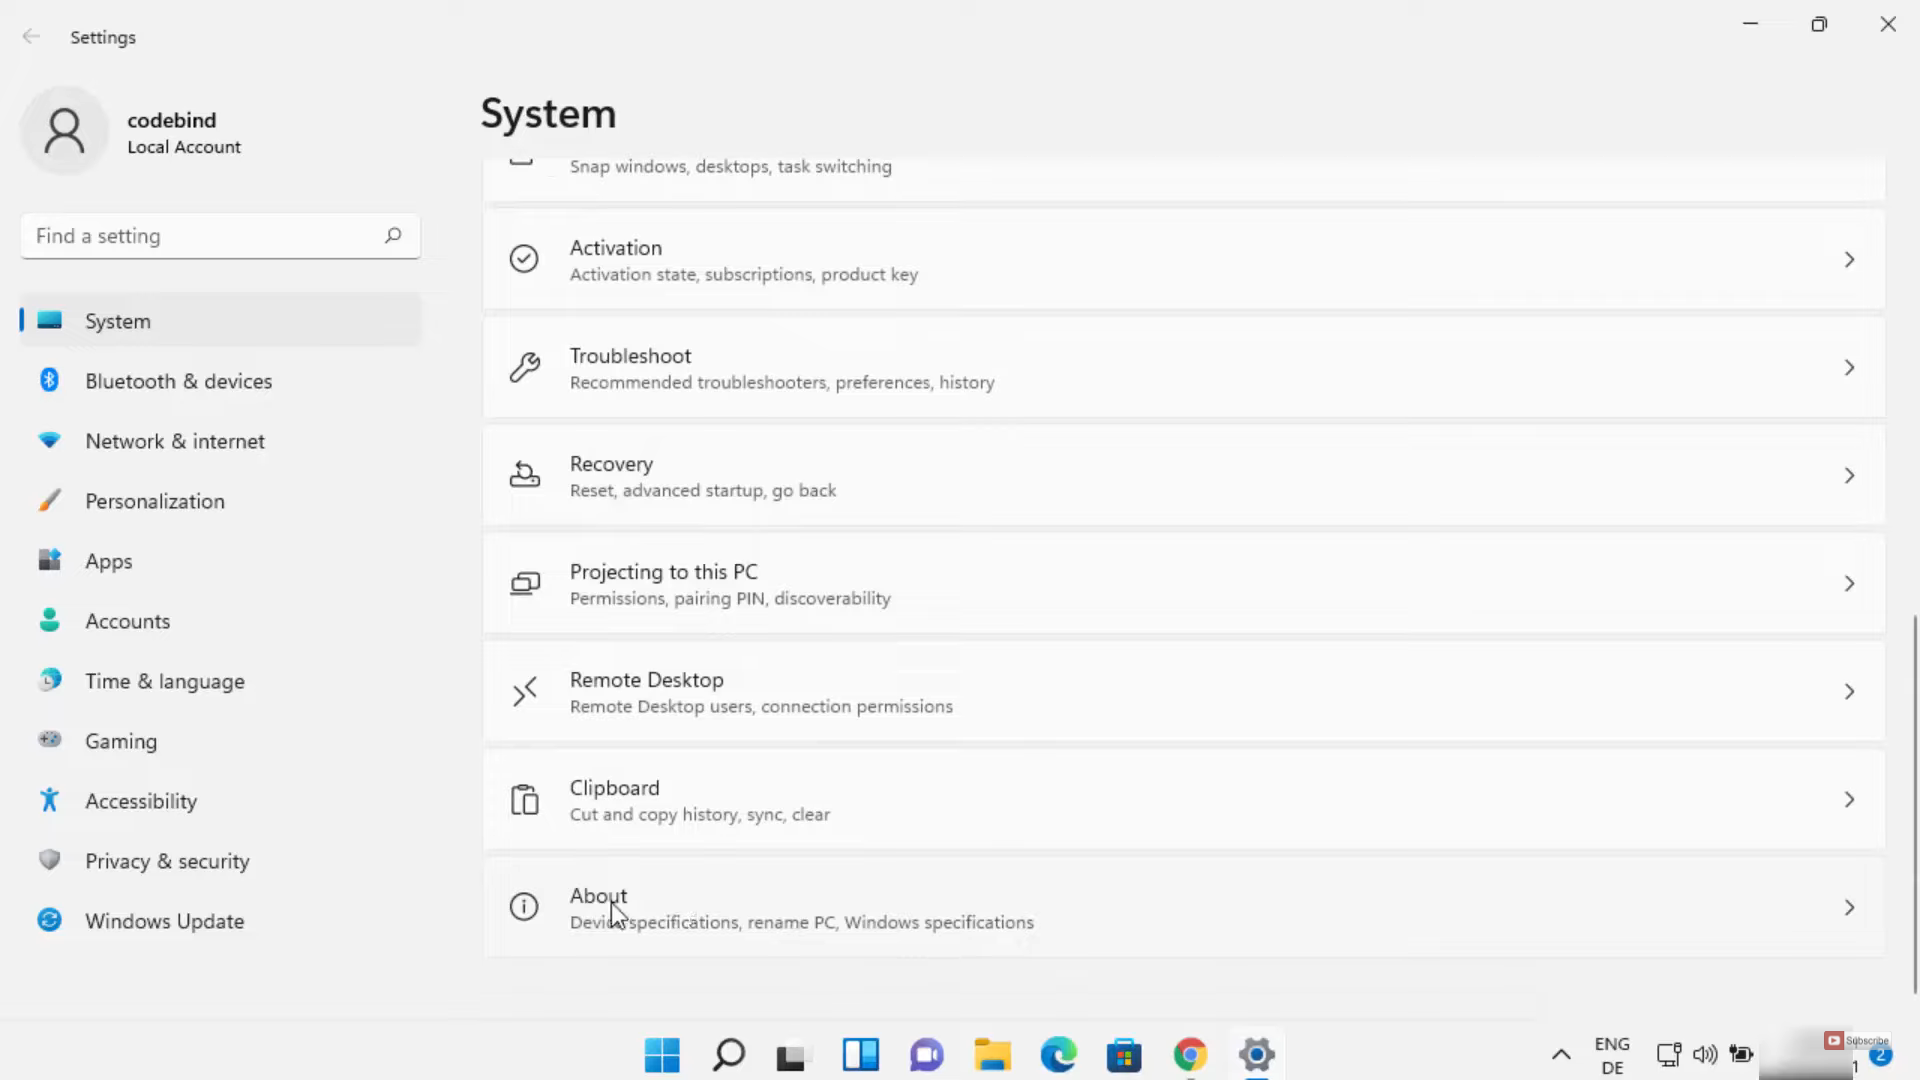Click the Windows Update sync icon
Image resolution: width=1920 pixels, height=1080 pixels.
click(49, 920)
